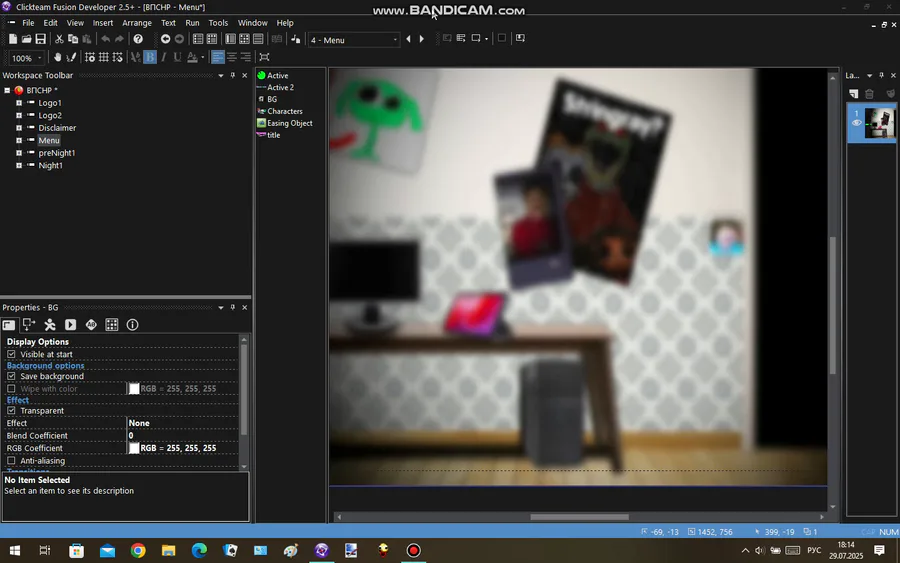Select the Display Options properties tab
This screenshot has width=900, height=563.
9,325
